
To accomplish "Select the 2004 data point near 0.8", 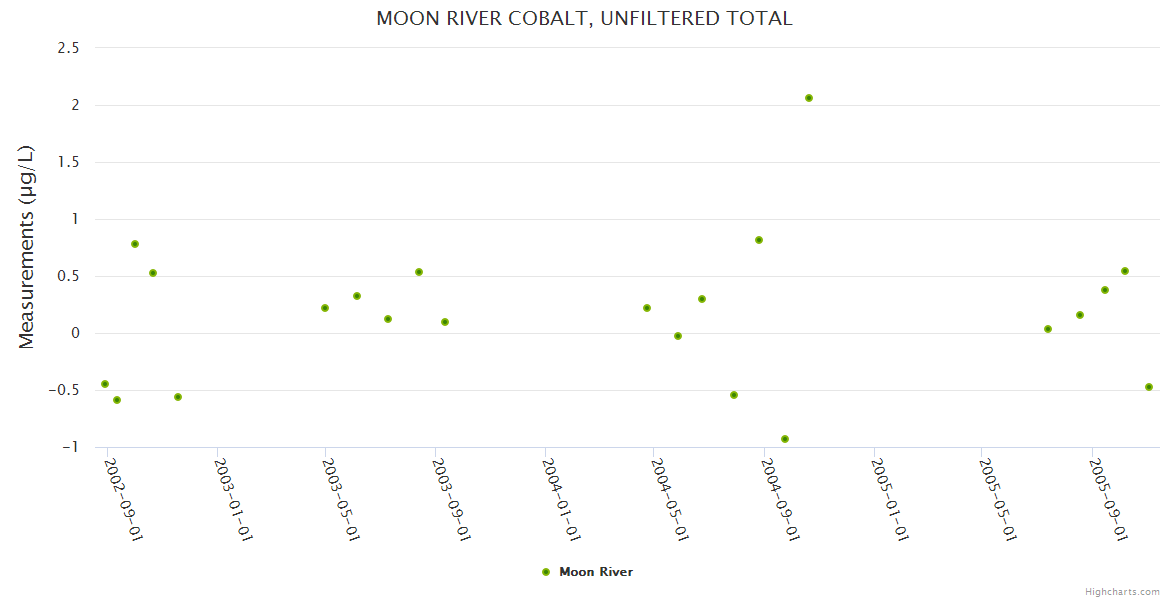I will pyautogui.click(x=759, y=240).
